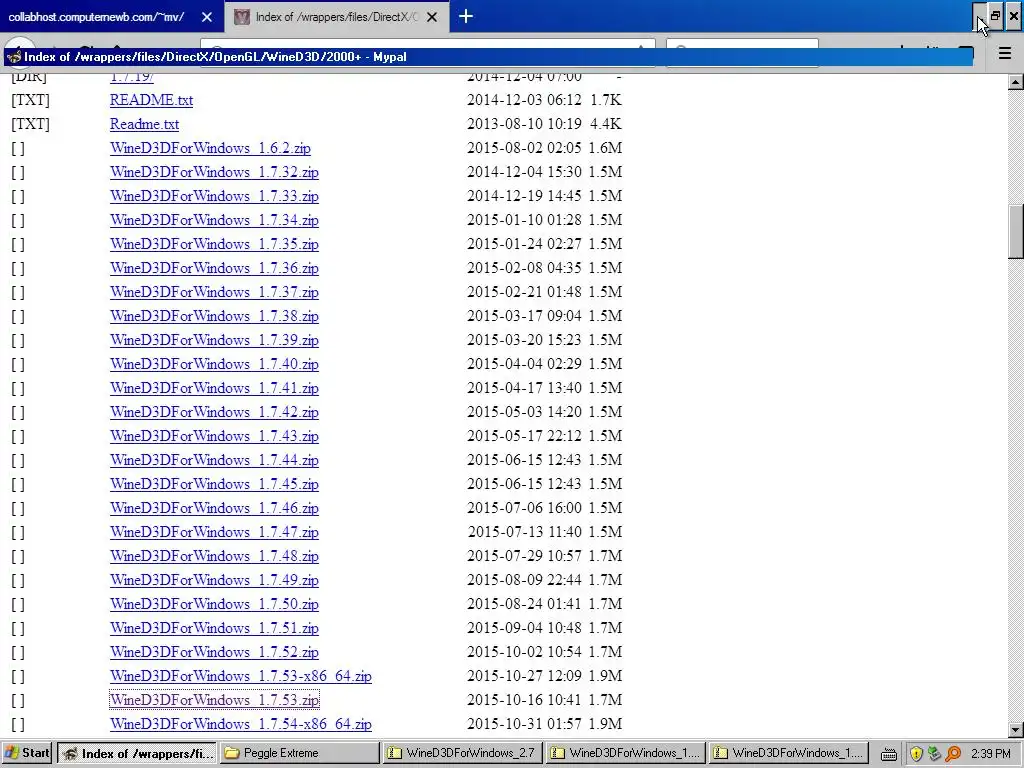Open WineD3DForWindows_1.7.51.zip
Screen dimensions: 1024x768
[x=214, y=628]
